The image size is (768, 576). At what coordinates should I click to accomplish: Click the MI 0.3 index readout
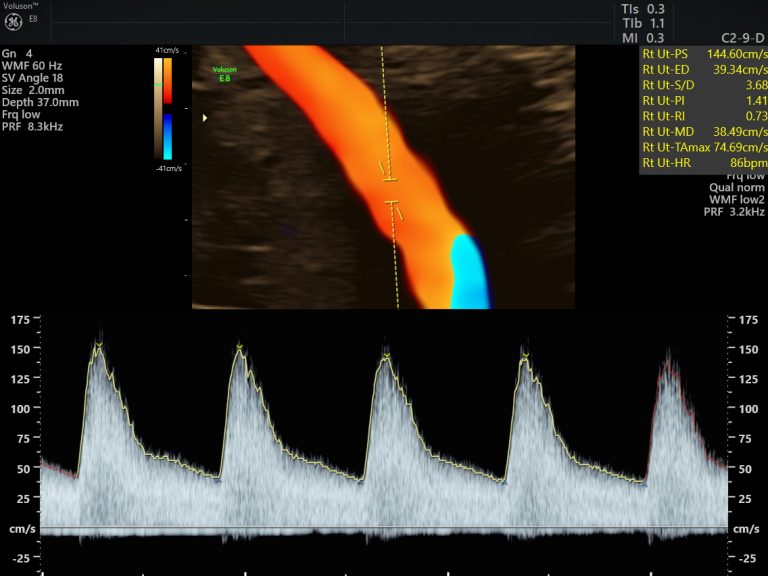click(642, 37)
